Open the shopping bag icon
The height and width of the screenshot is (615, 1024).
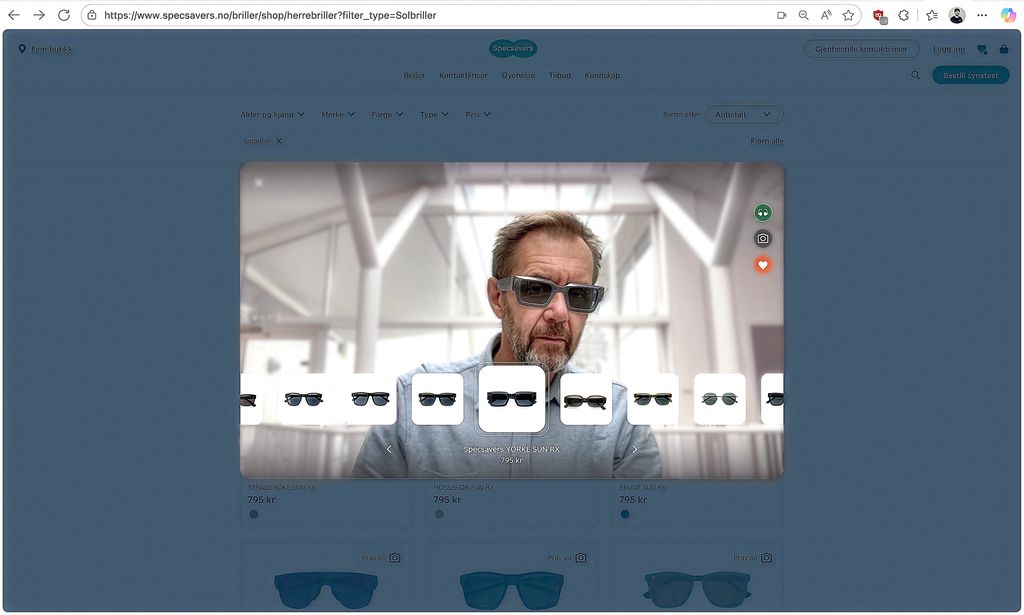point(1003,49)
